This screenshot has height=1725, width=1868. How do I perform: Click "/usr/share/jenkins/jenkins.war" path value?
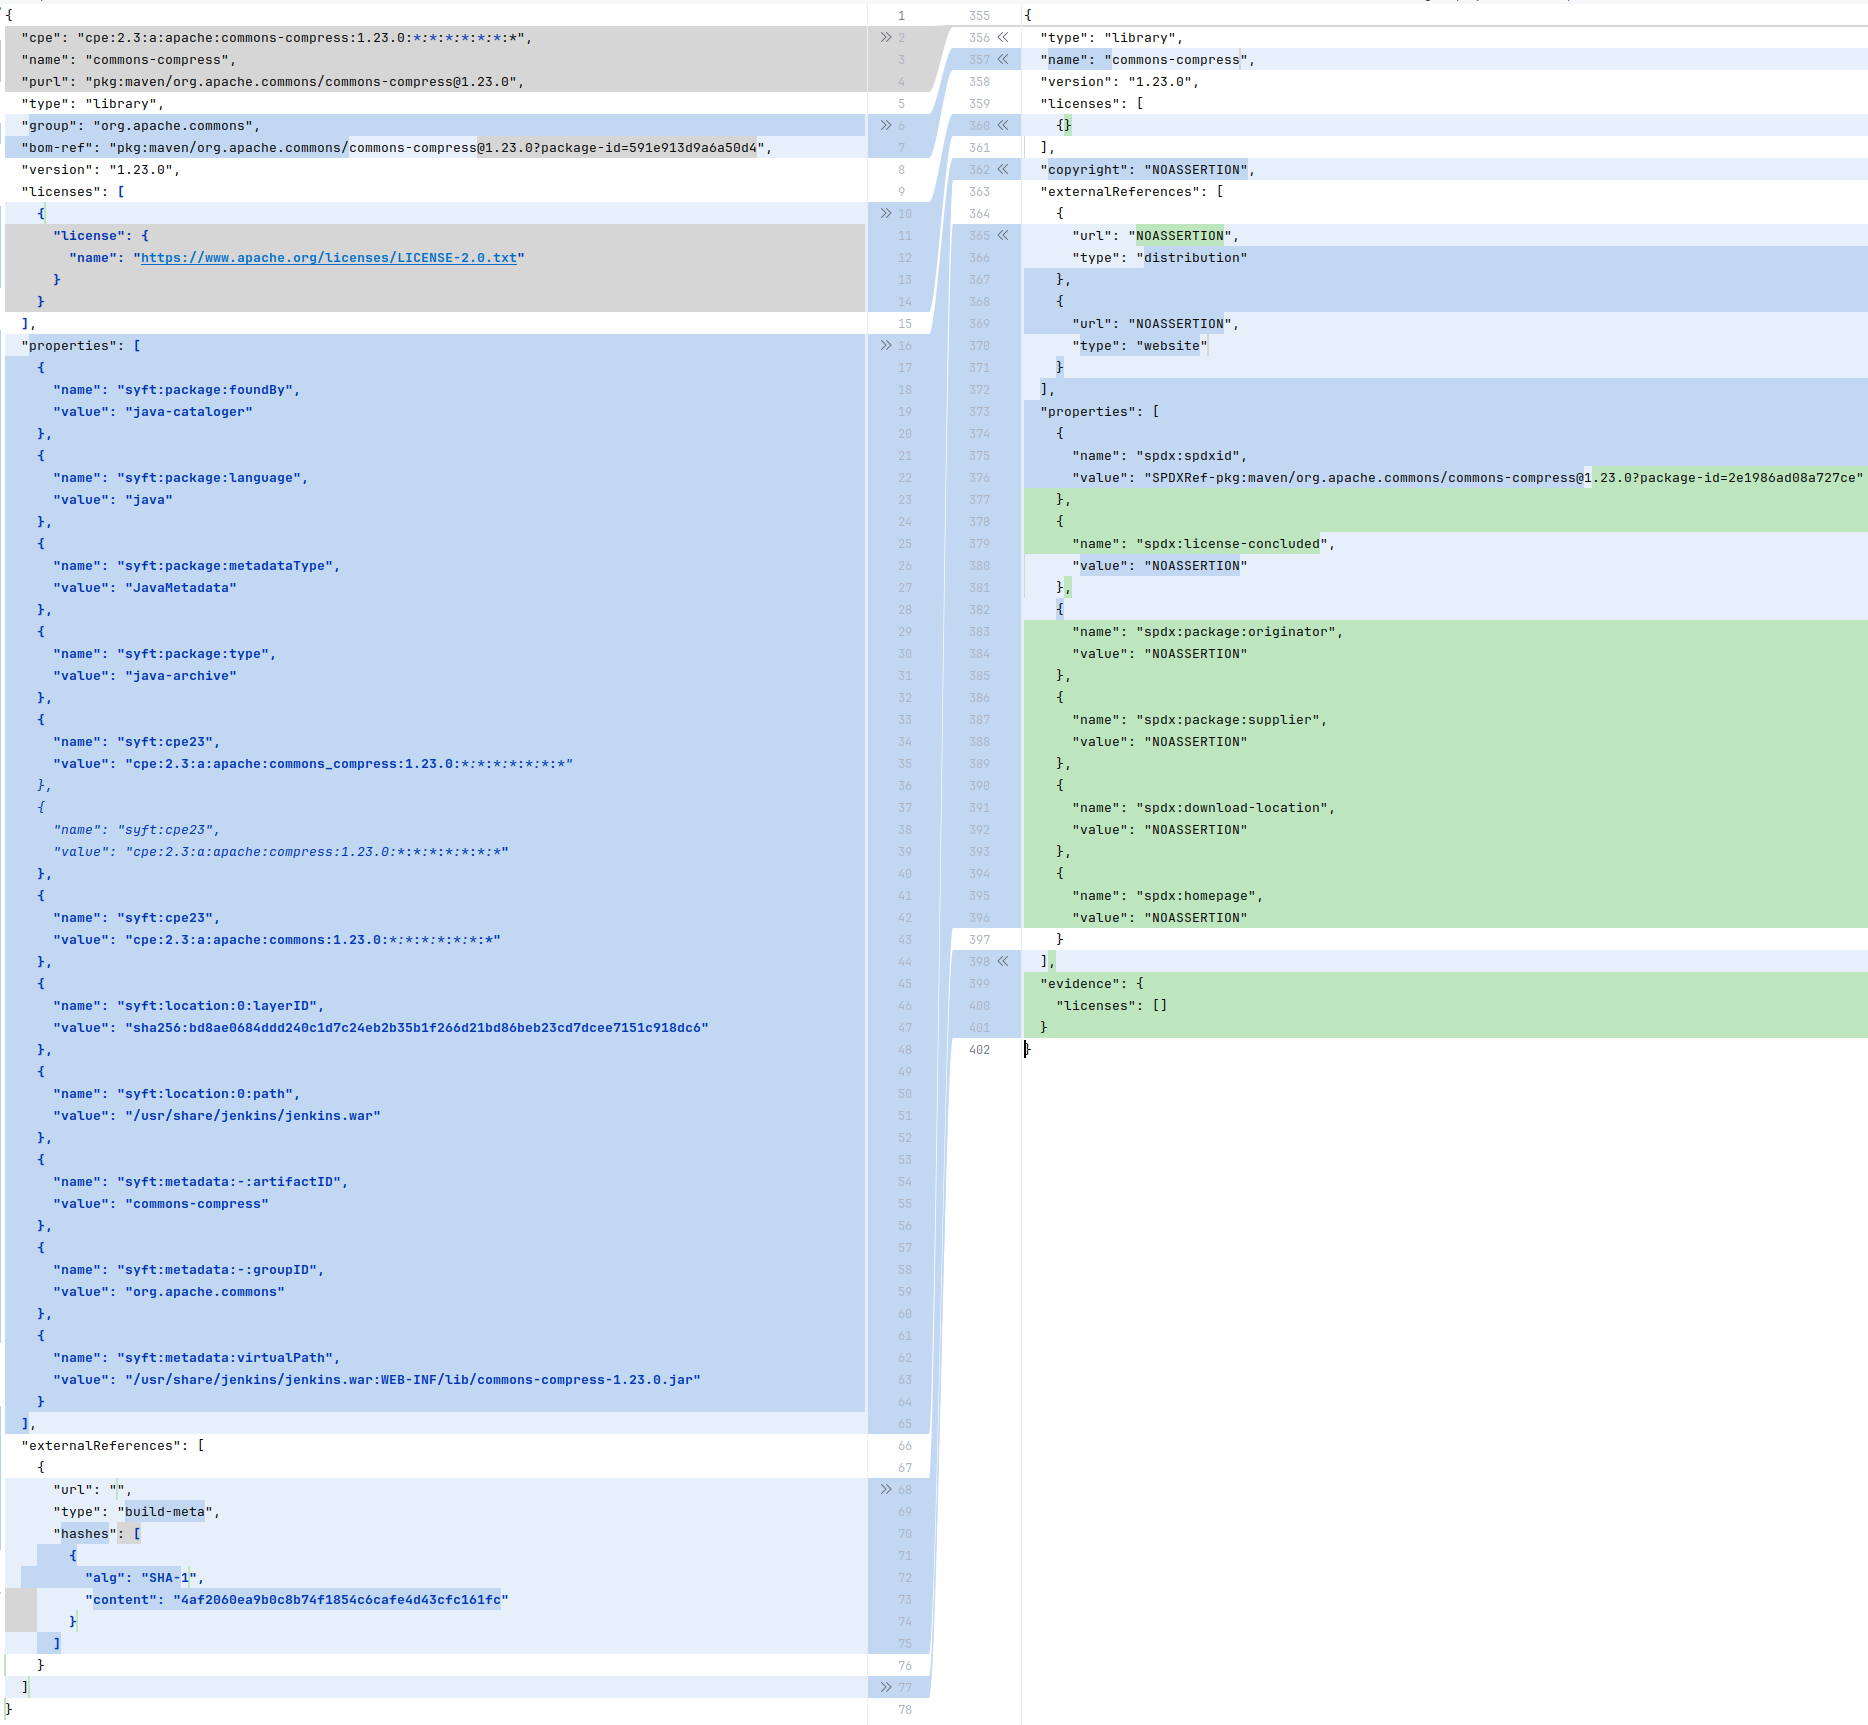(x=253, y=1116)
